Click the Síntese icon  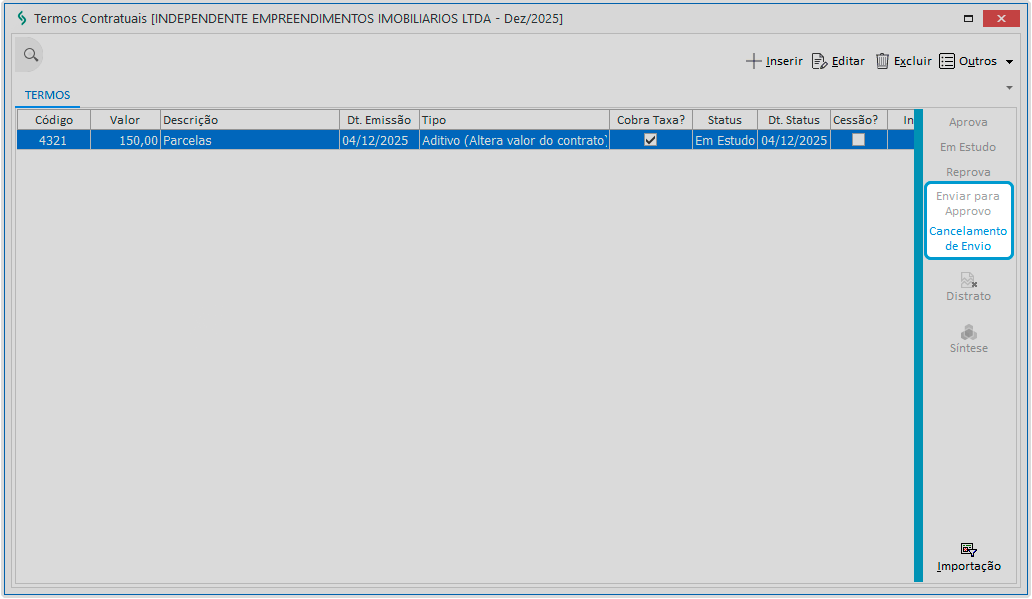(968, 332)
